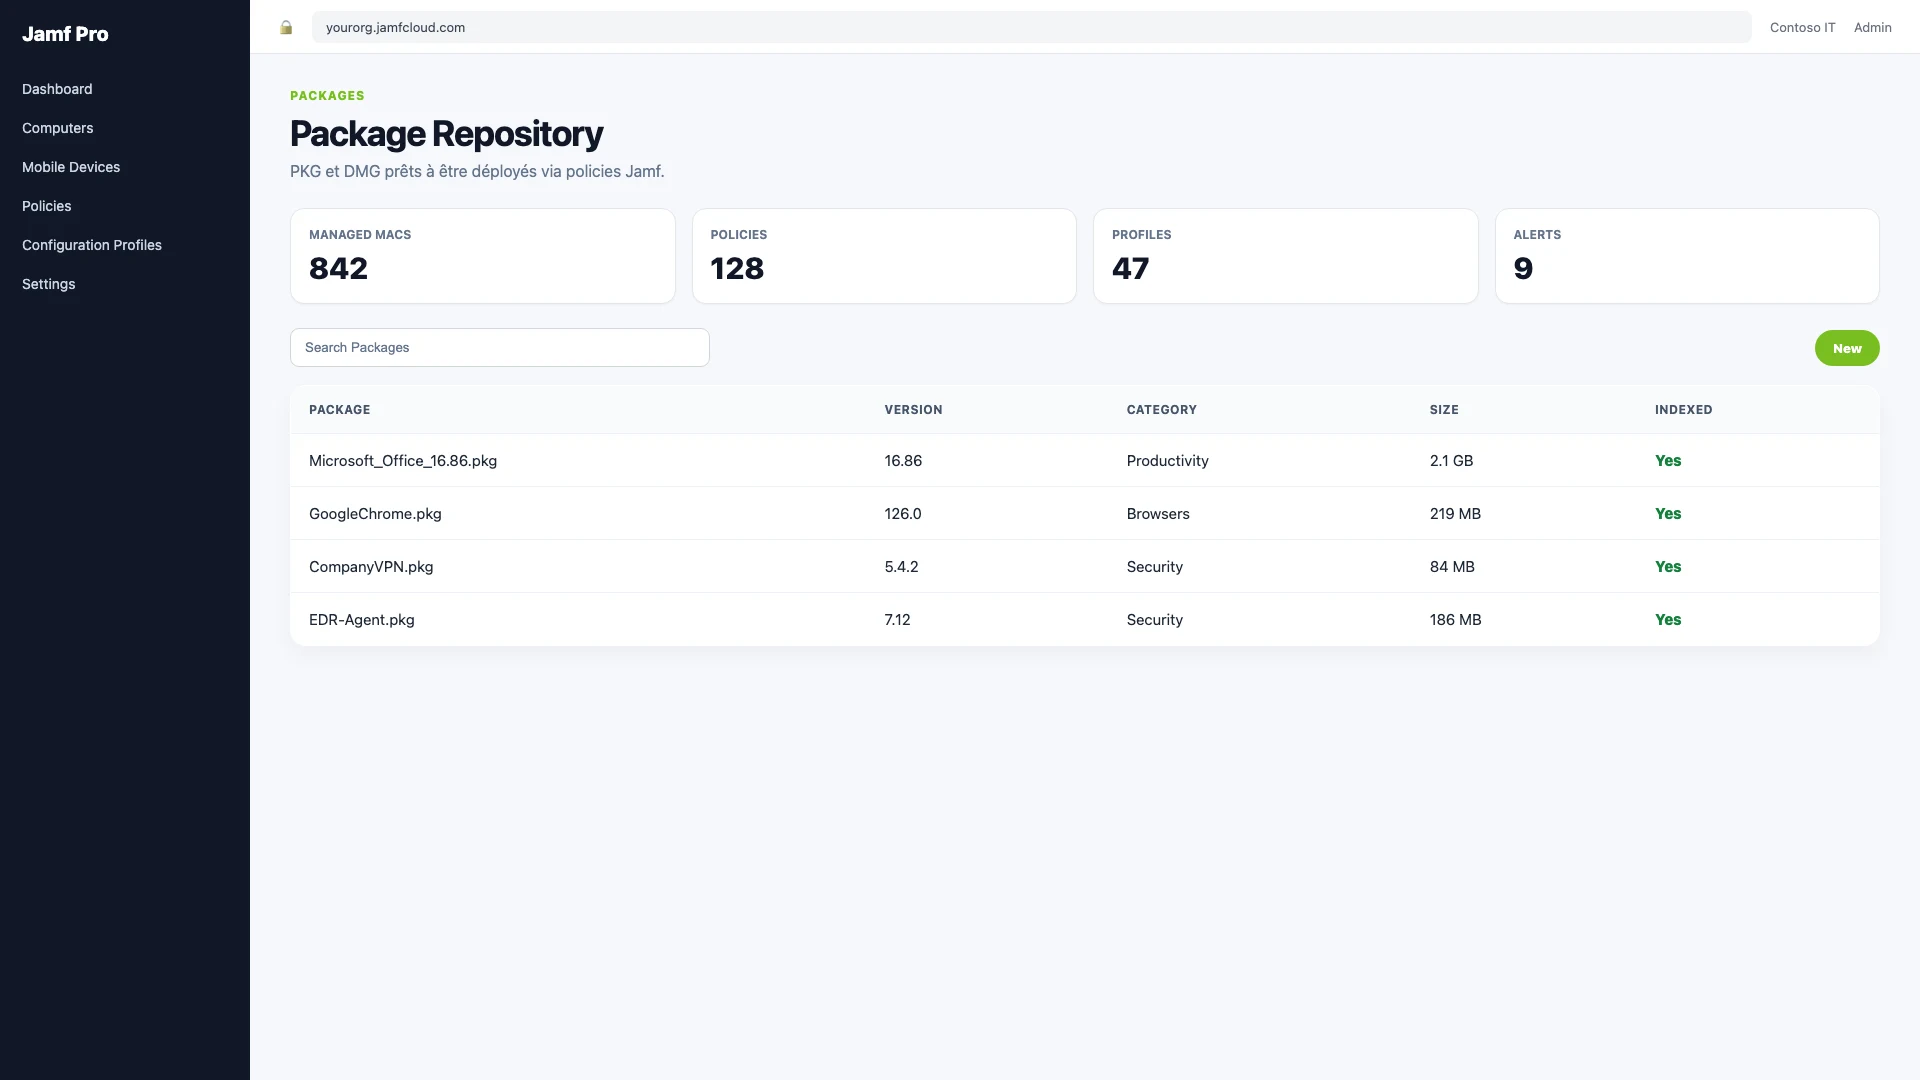
Task: Select the Microsoft_Office_16.86.pkg row name
Action: (403, 461)
